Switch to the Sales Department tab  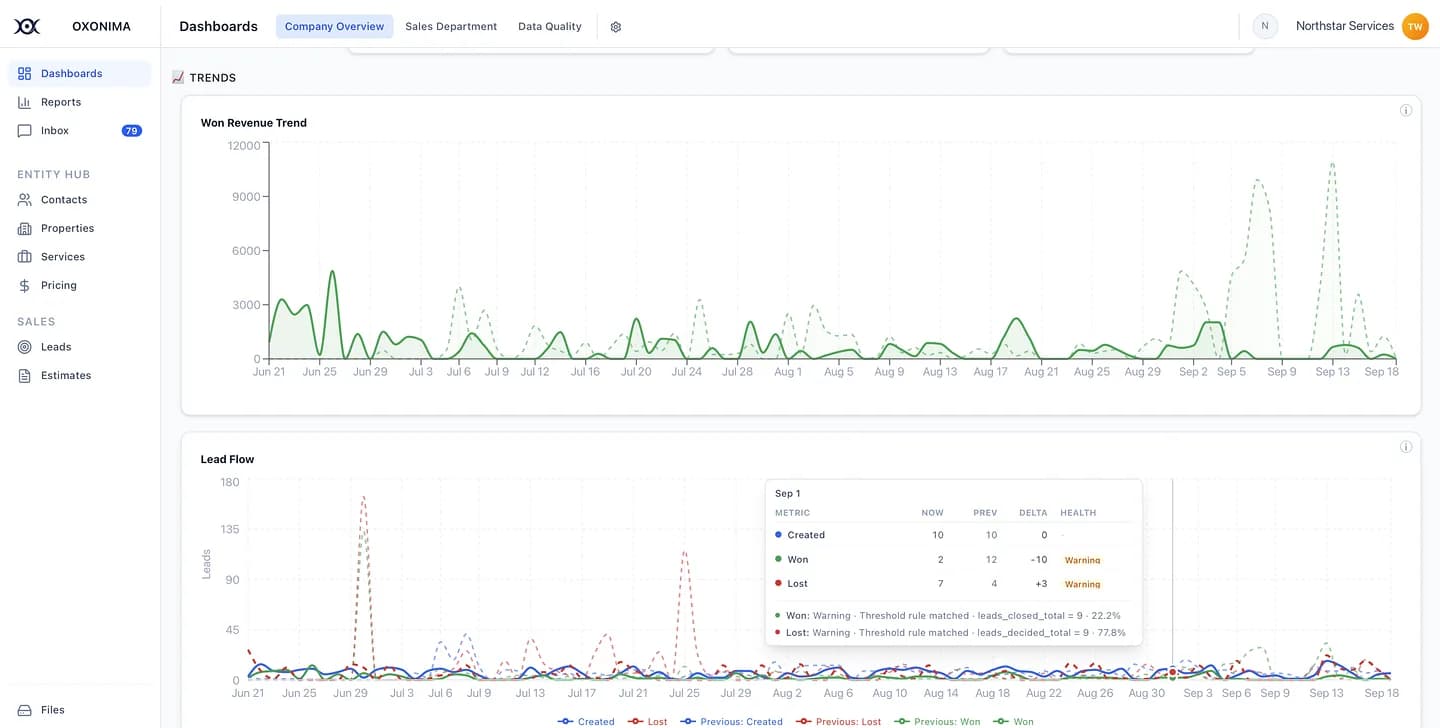[451, 27]
